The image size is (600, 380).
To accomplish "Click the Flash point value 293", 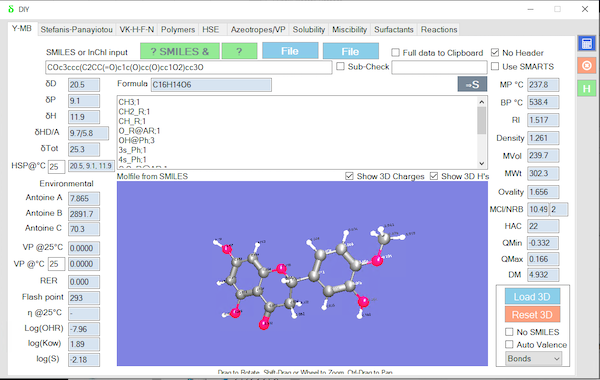I will pos(84,298).
